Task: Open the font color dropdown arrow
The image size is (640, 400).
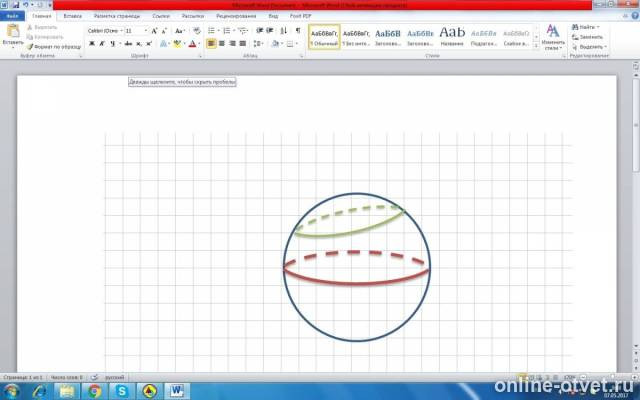Action: (x=199, y=44)
